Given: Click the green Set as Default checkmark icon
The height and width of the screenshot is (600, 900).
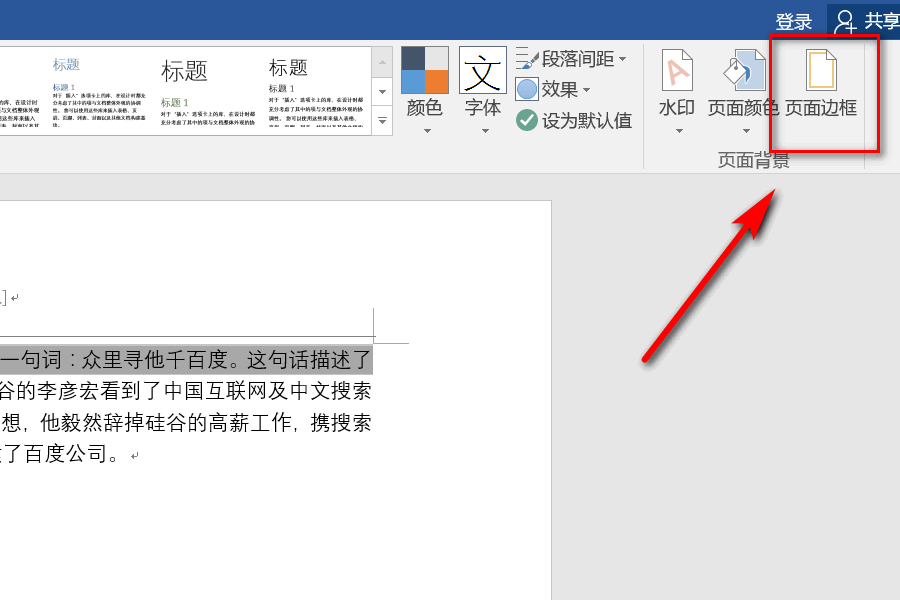Looking at the screenshot, I should pyautogui.click(x=526, y=121).
